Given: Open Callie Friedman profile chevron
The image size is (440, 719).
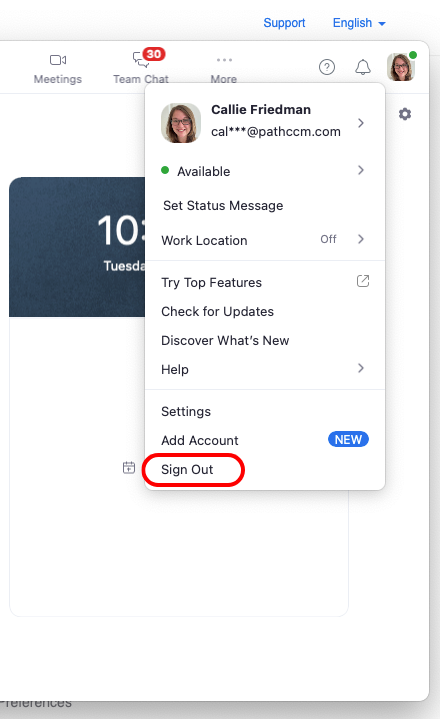Looking at the screenshot, I should tap(361, 123).
